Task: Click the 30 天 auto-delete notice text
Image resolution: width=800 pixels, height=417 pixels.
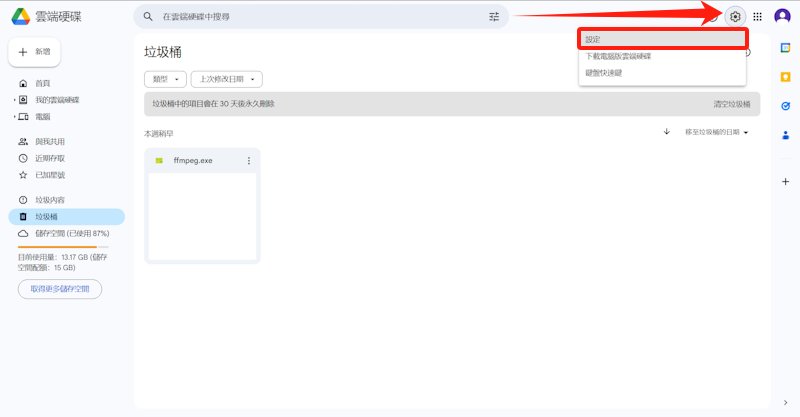Action: tap(213, 104)
